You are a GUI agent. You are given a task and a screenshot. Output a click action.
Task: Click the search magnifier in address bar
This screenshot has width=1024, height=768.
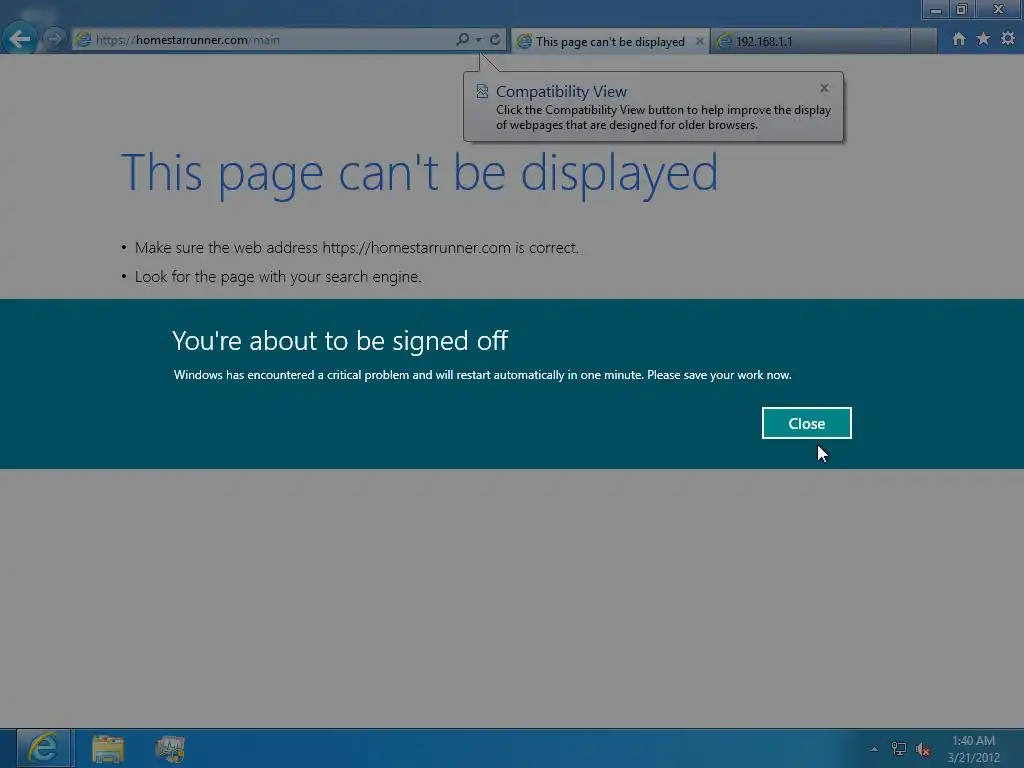click(x=462, y=39)
